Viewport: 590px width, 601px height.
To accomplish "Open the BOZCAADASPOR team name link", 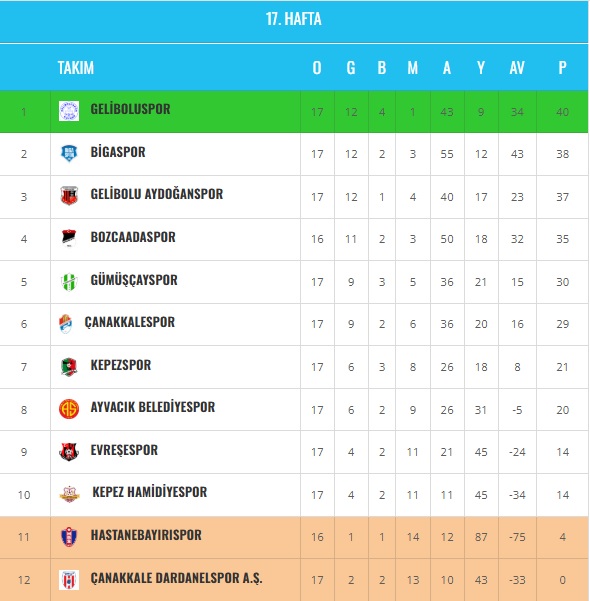I will (133, 237).
